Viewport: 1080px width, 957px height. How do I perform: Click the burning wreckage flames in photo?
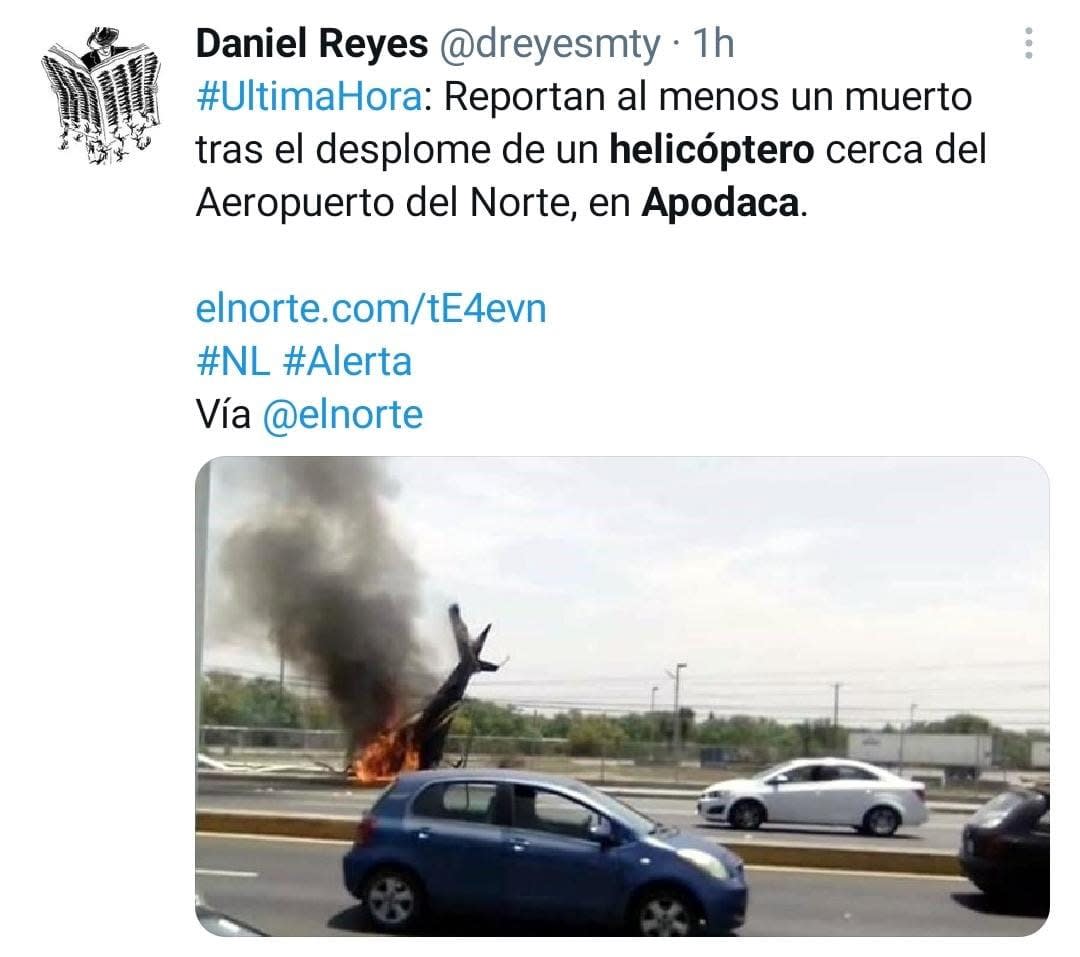386,752
